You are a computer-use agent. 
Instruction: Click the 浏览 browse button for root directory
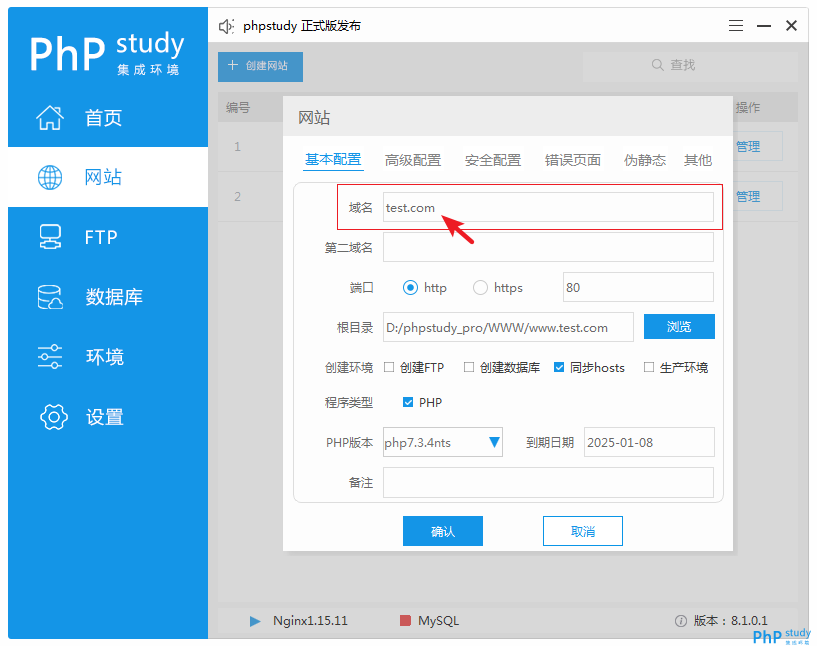pyautogui.click(x=679, y=327)
